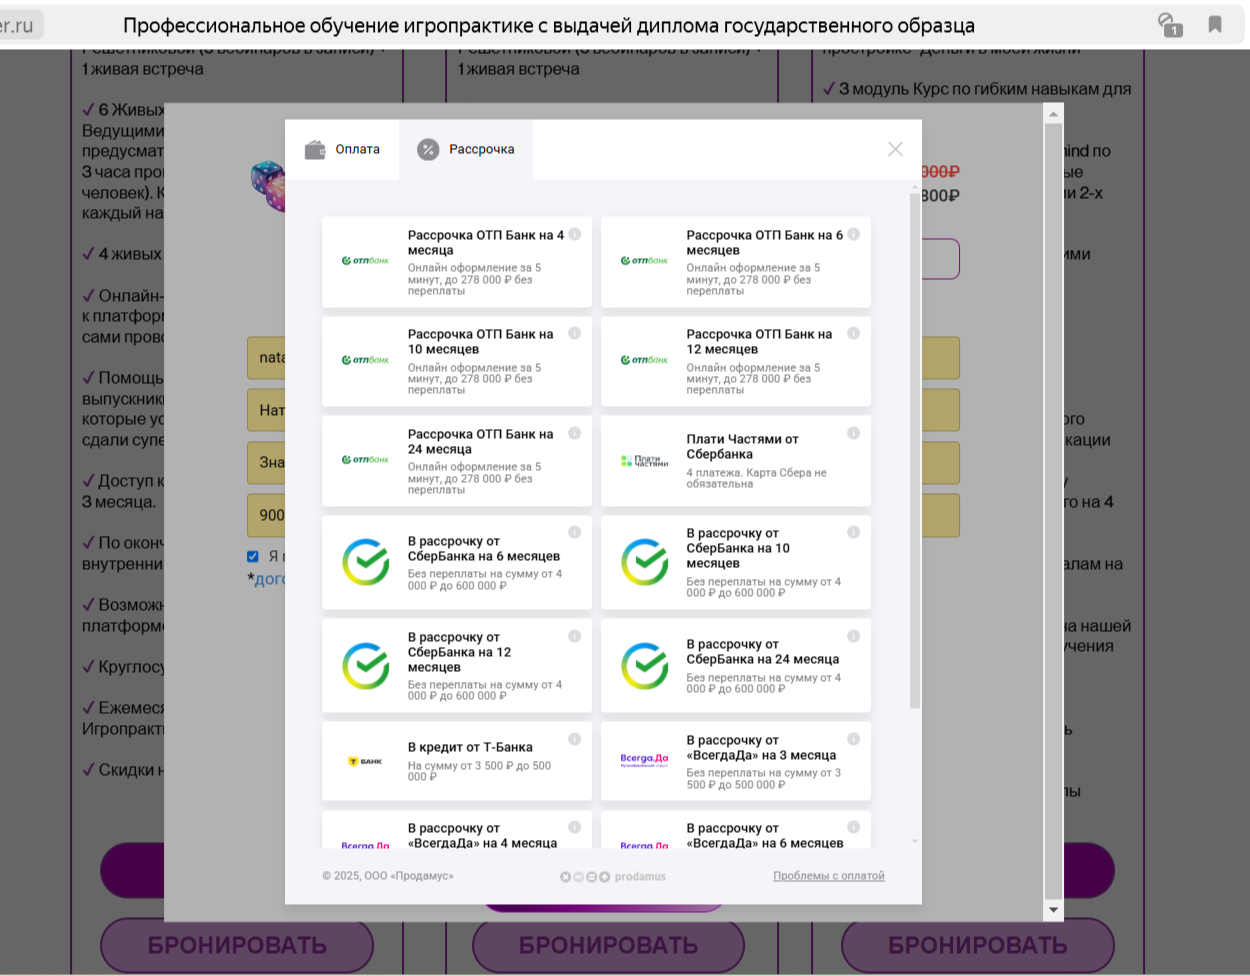1250x976 pixels.
Task: Choose Рассрочка ОТП Банк на 6 месяцев
Action: point(736,262)
